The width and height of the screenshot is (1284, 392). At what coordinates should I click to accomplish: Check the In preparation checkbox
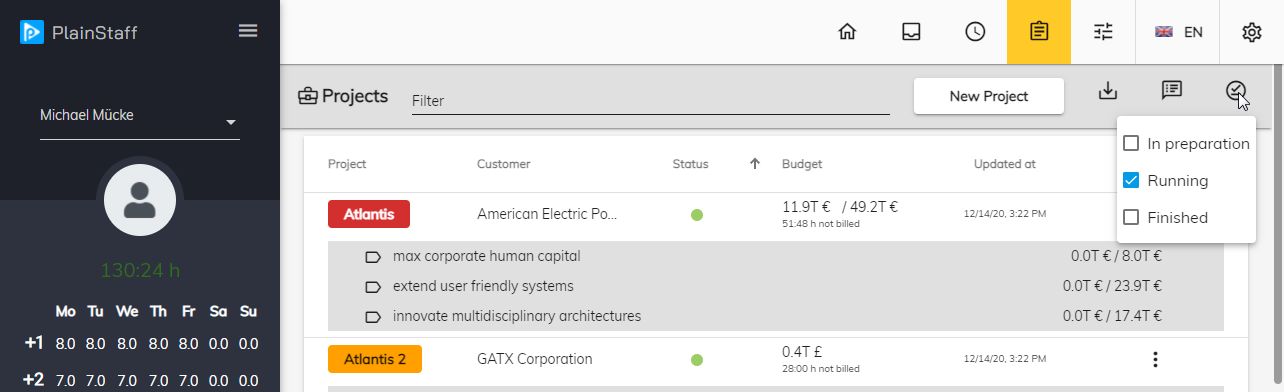(x=1131, y=144)
